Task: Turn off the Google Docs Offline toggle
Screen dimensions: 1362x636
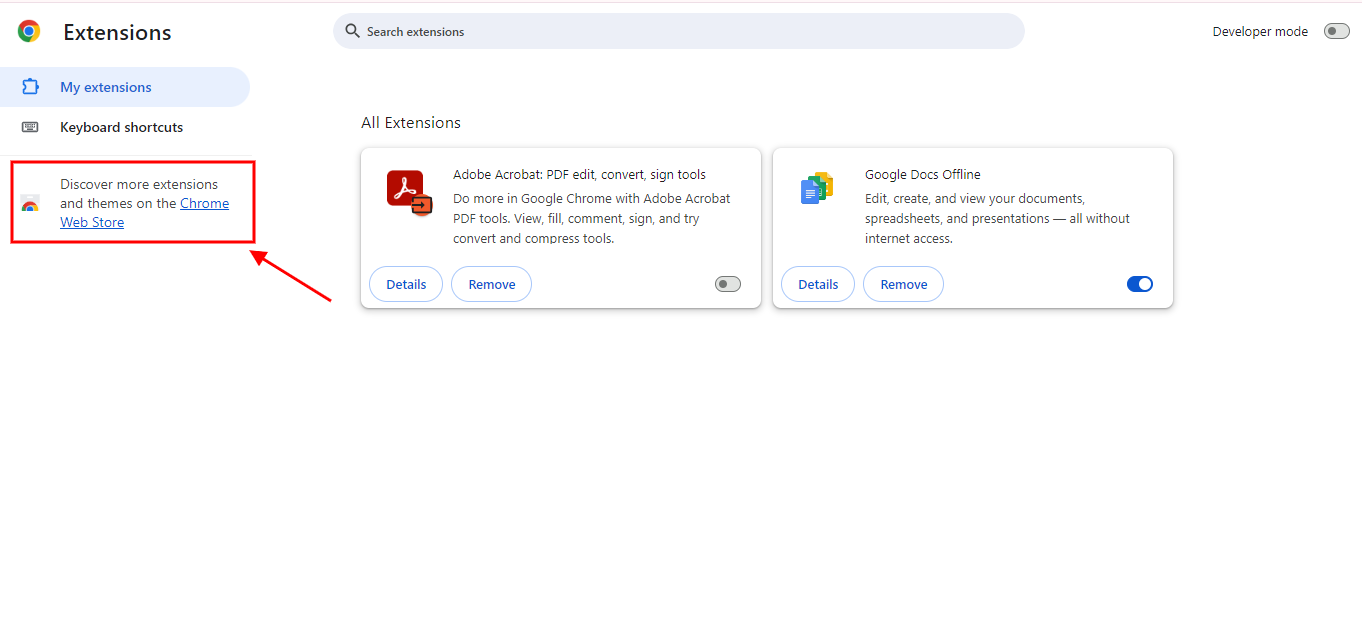Action: coord(1140,284)
